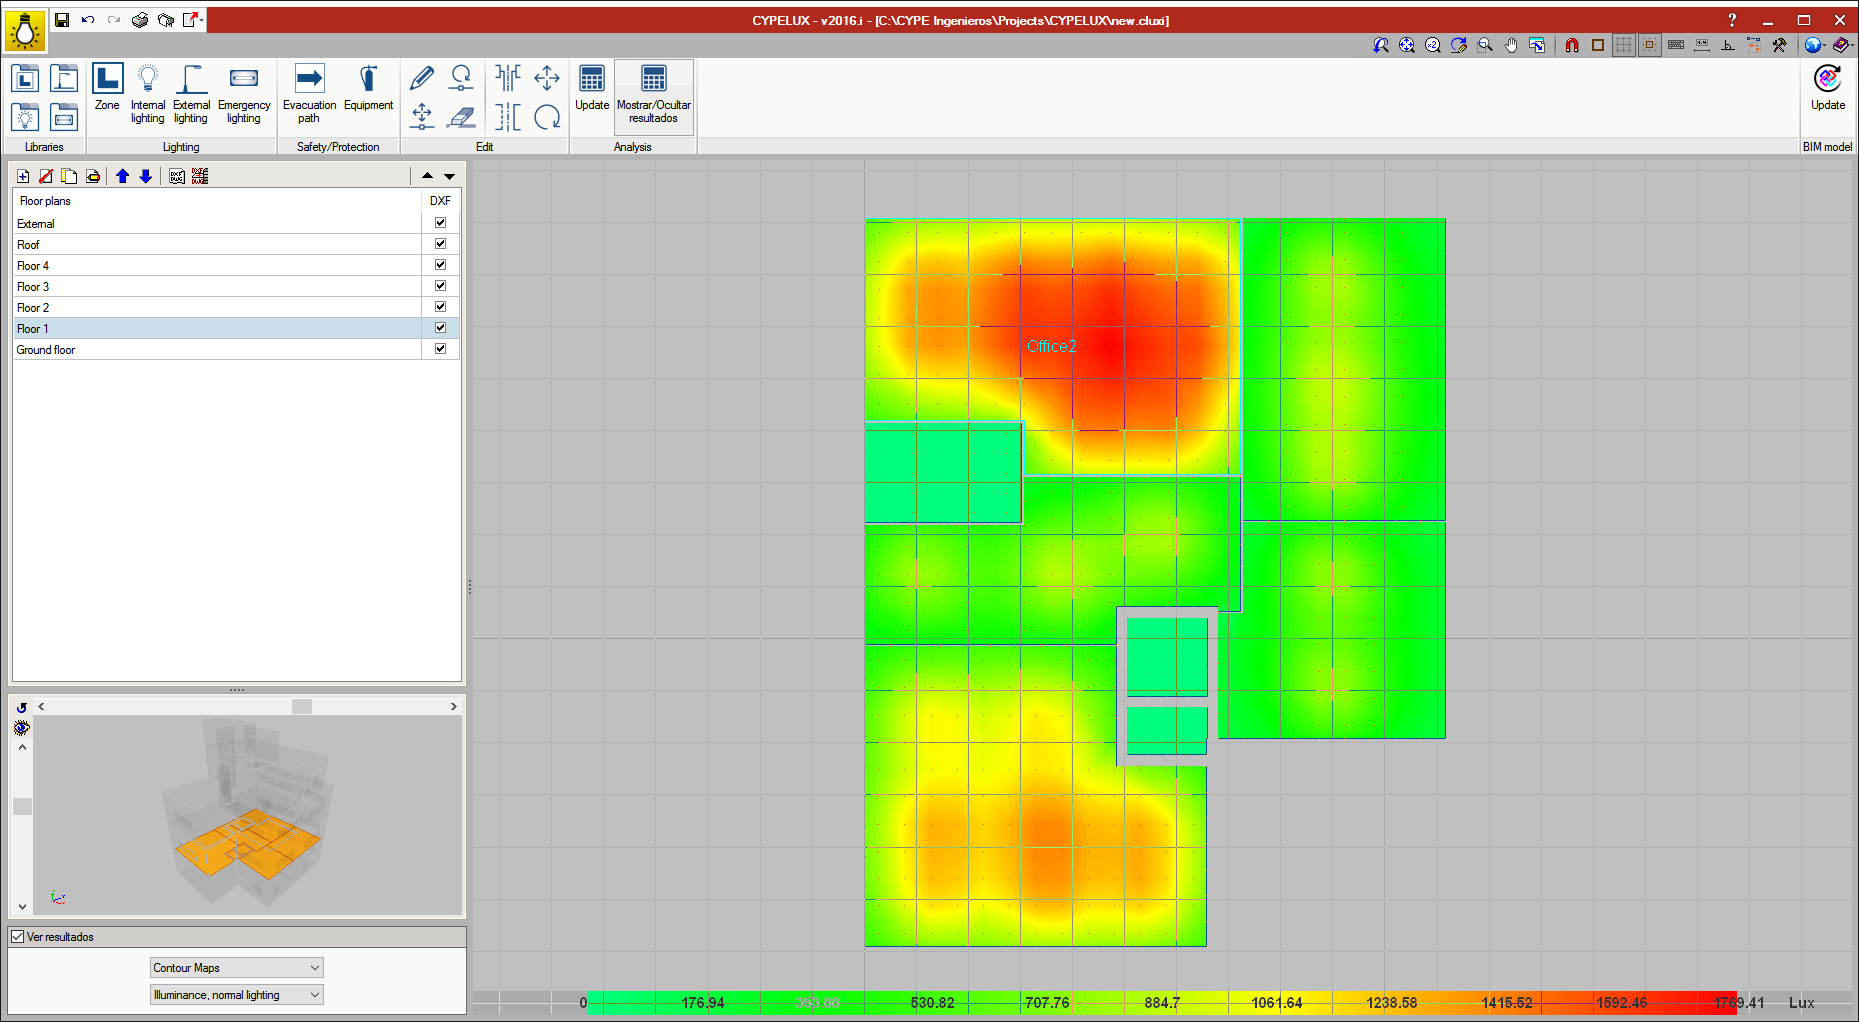
Task: Click the BIM model Update icon
Action: [x=1828, y=87]
